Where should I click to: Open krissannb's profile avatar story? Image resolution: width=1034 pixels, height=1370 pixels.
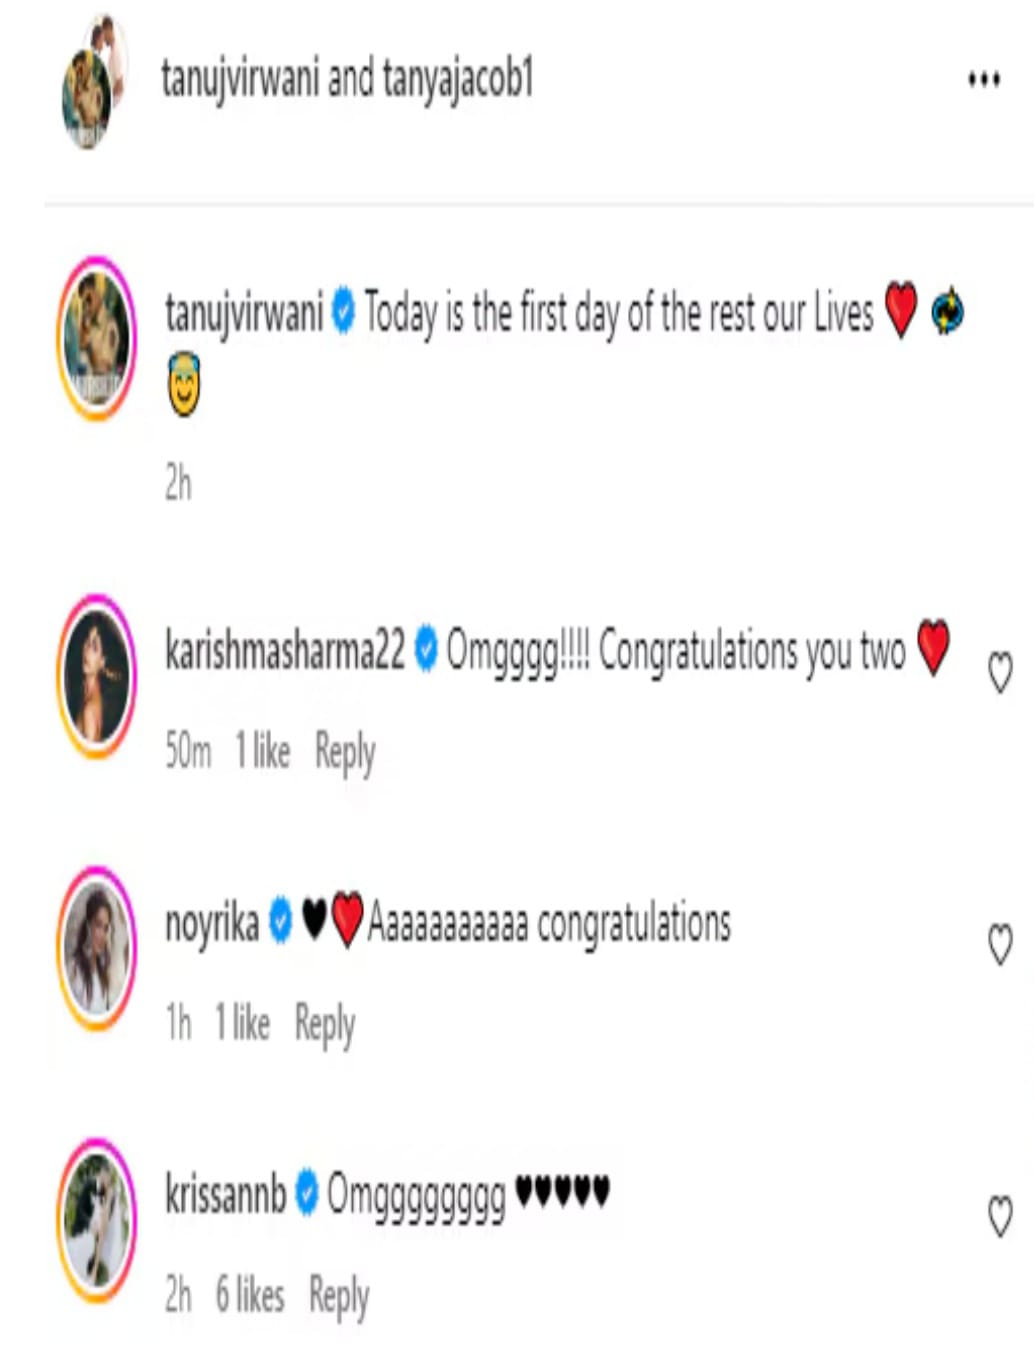click(97, 1220)
